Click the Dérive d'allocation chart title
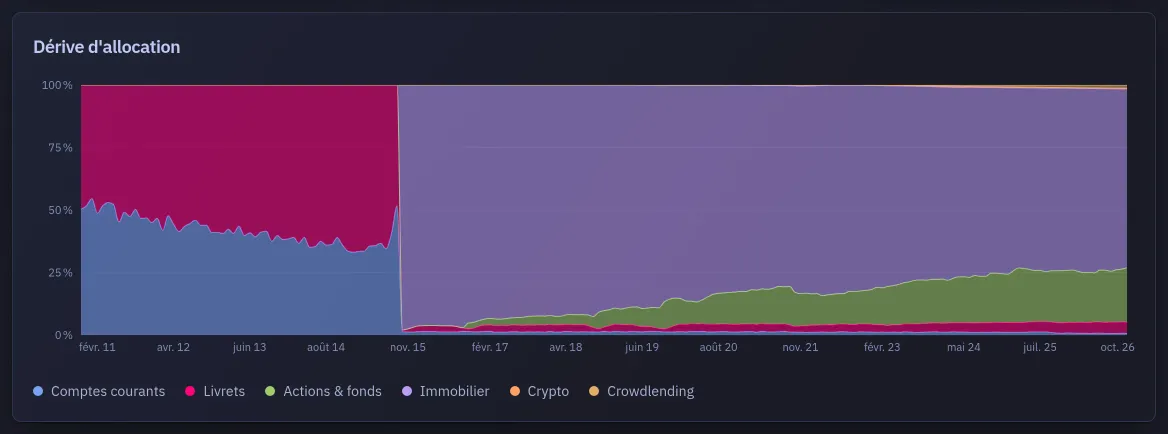Viewport: 1168px width, 434px height. tap(107, 47)
